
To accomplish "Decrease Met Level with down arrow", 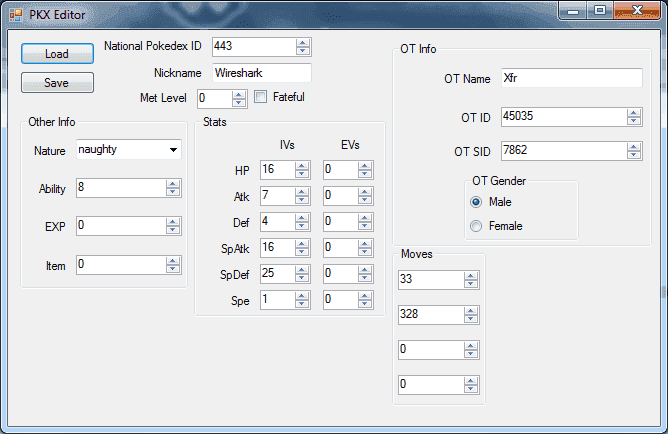I will click(x=239, y=103).
